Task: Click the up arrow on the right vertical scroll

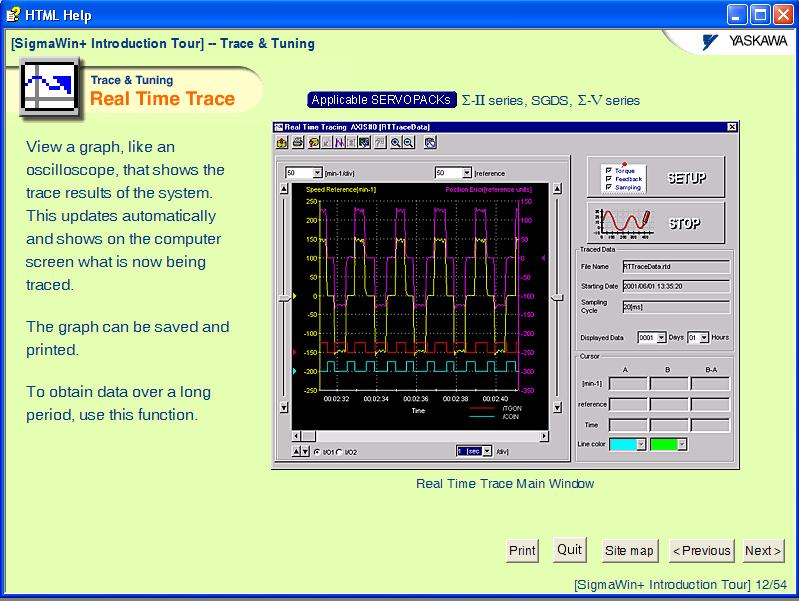Action: click(557, 189)
